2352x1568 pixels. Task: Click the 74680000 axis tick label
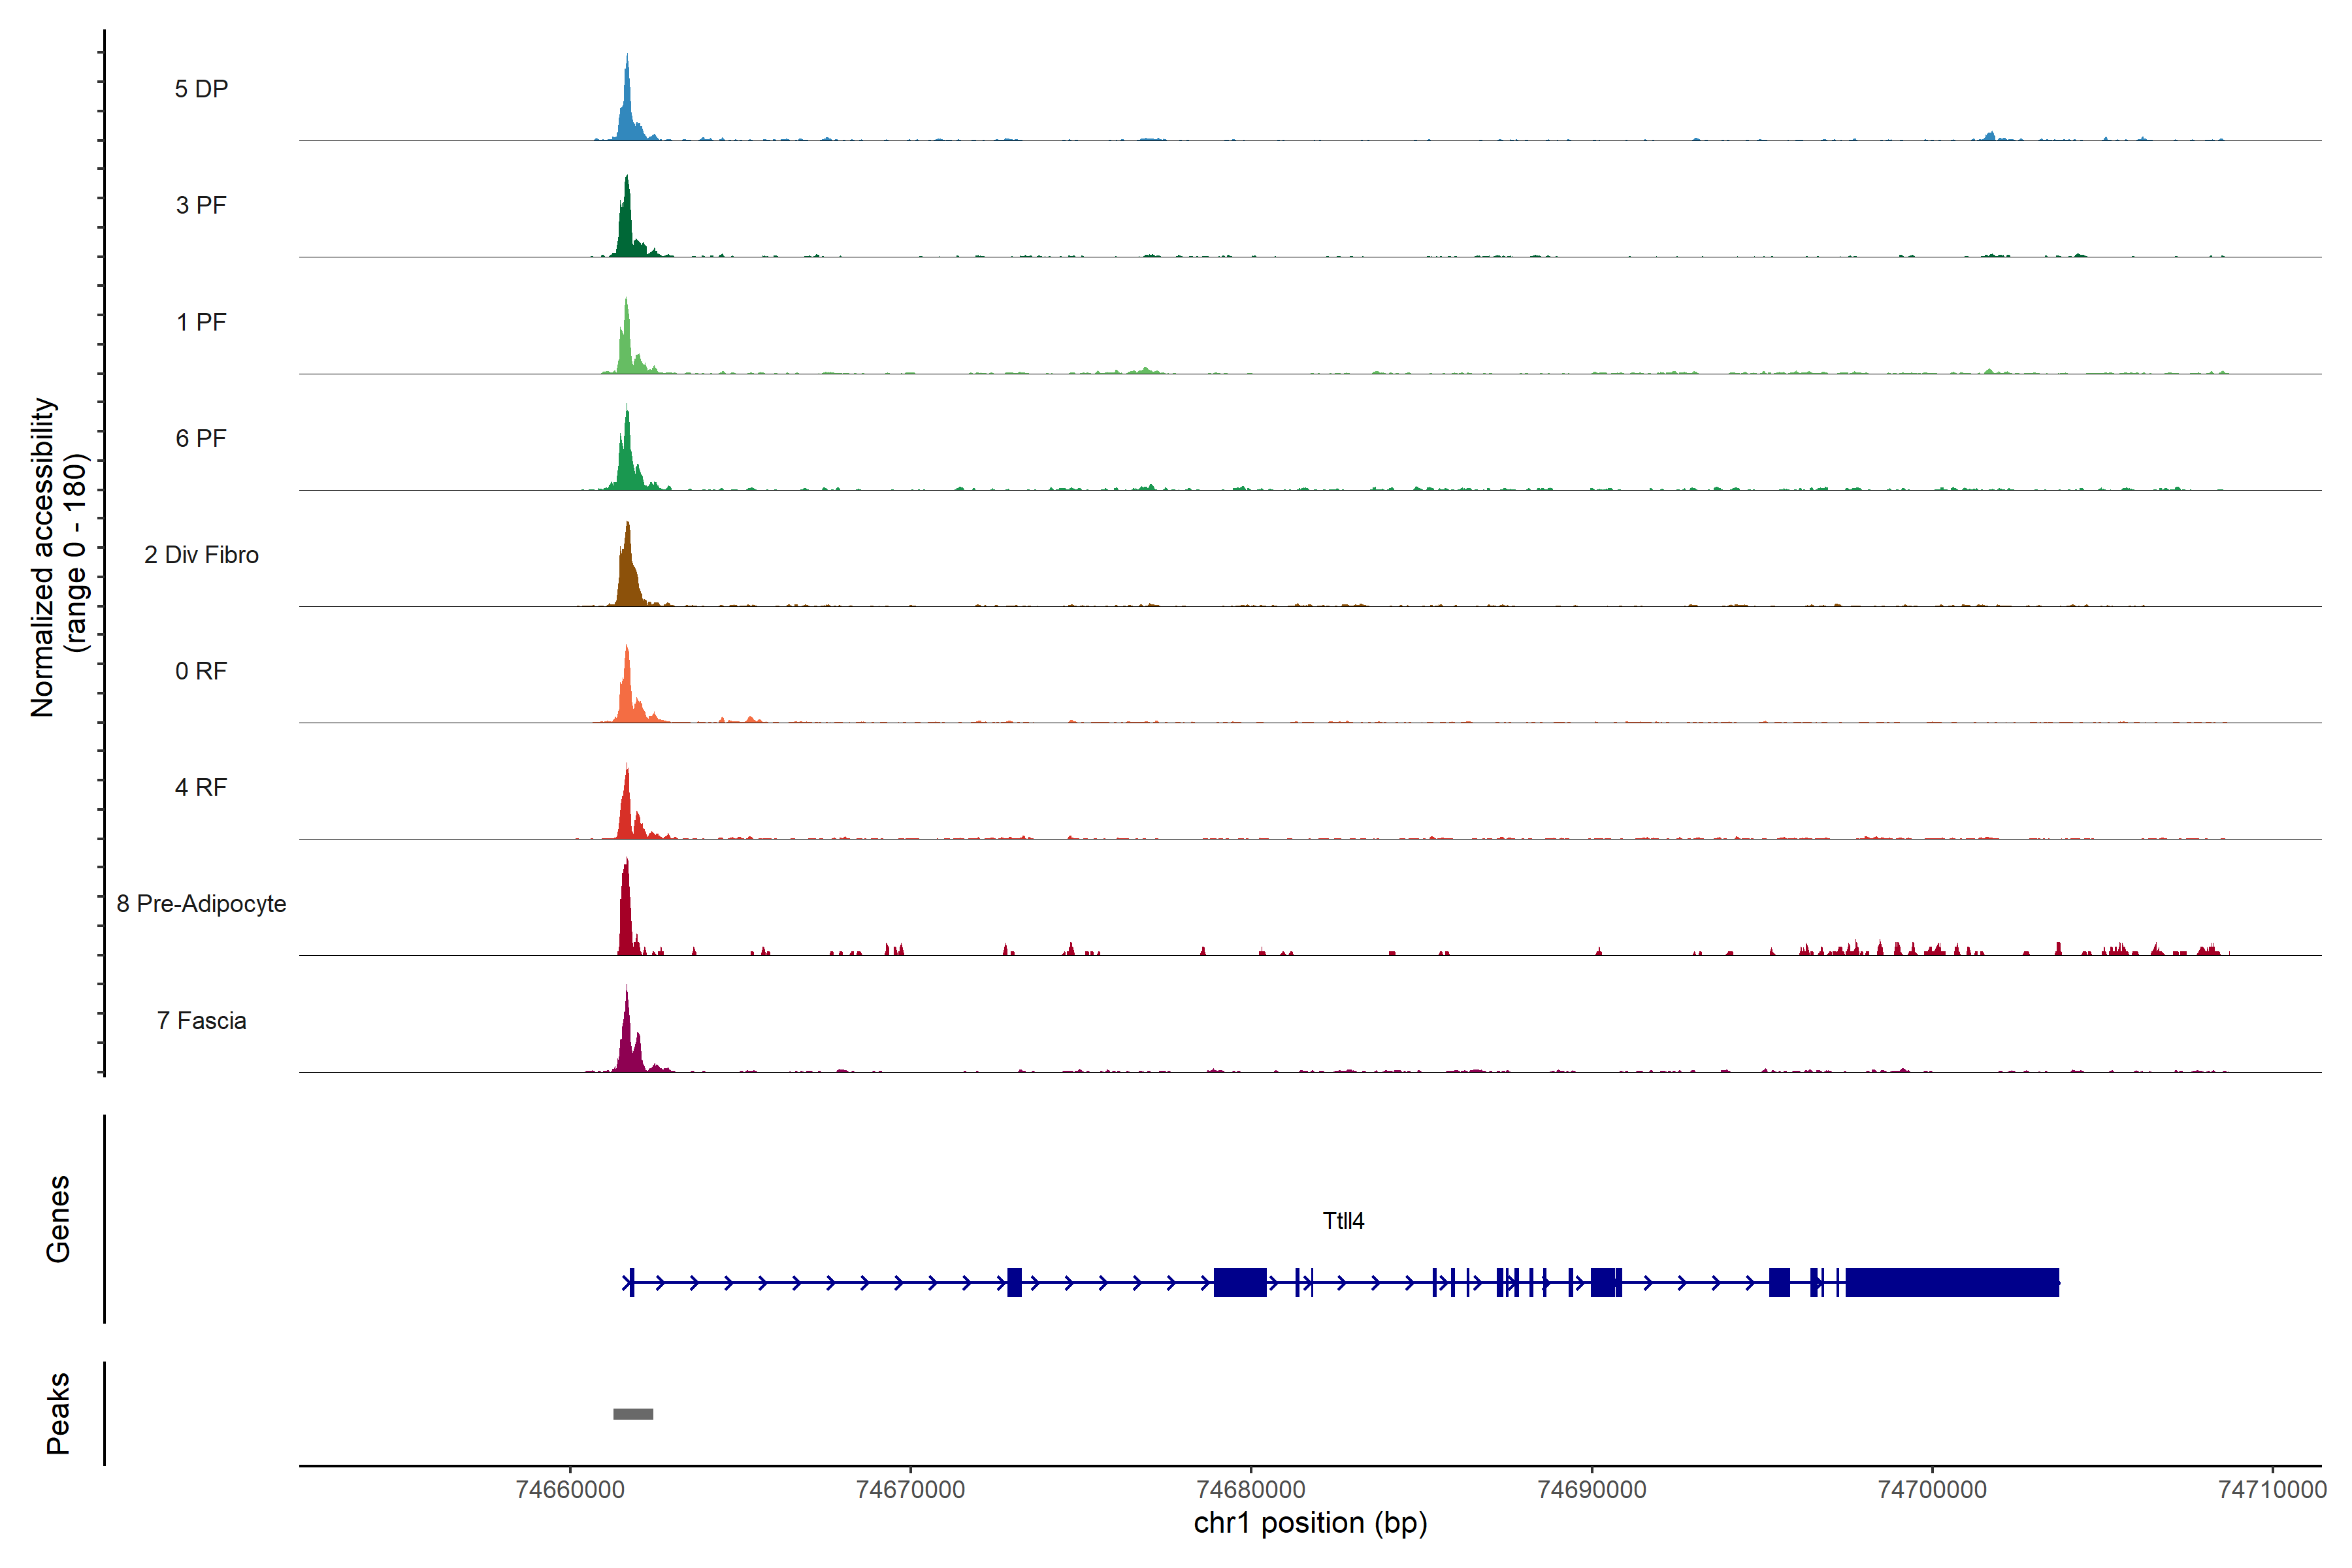coord(1251,1490)
